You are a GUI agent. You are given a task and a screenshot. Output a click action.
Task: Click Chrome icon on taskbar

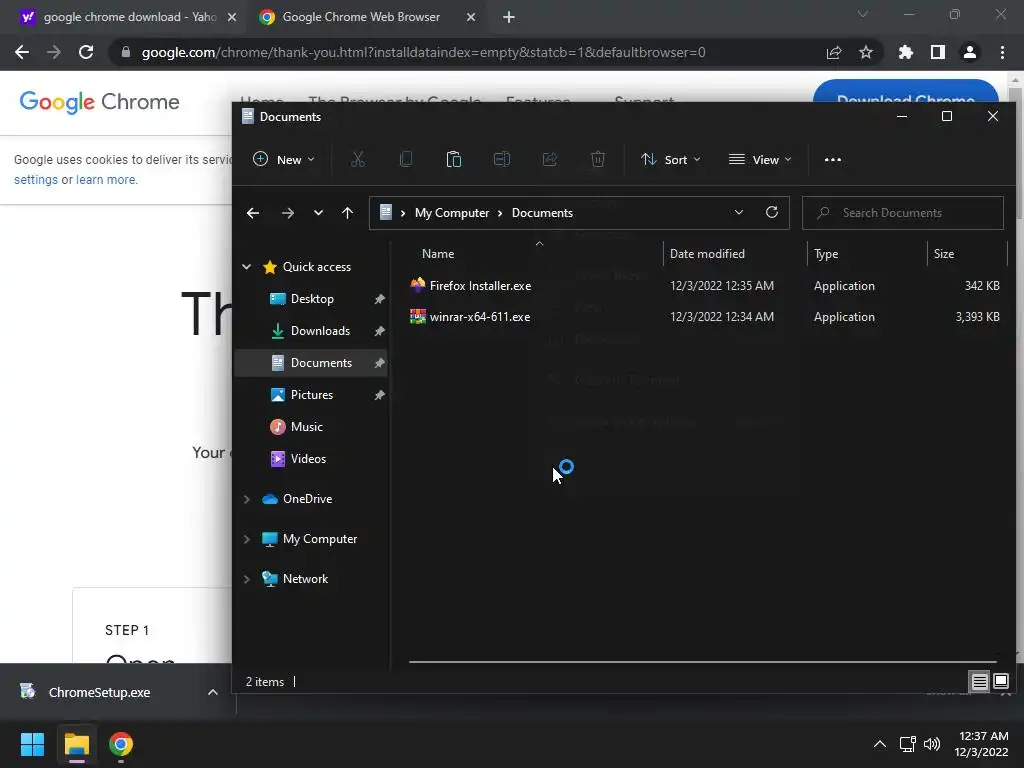tap(121, 744)
